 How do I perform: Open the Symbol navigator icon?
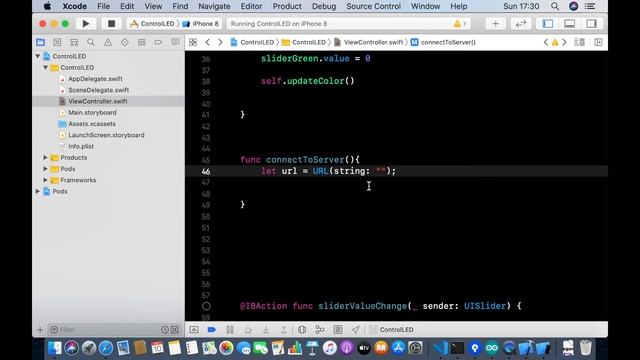(x=74, y=42)
